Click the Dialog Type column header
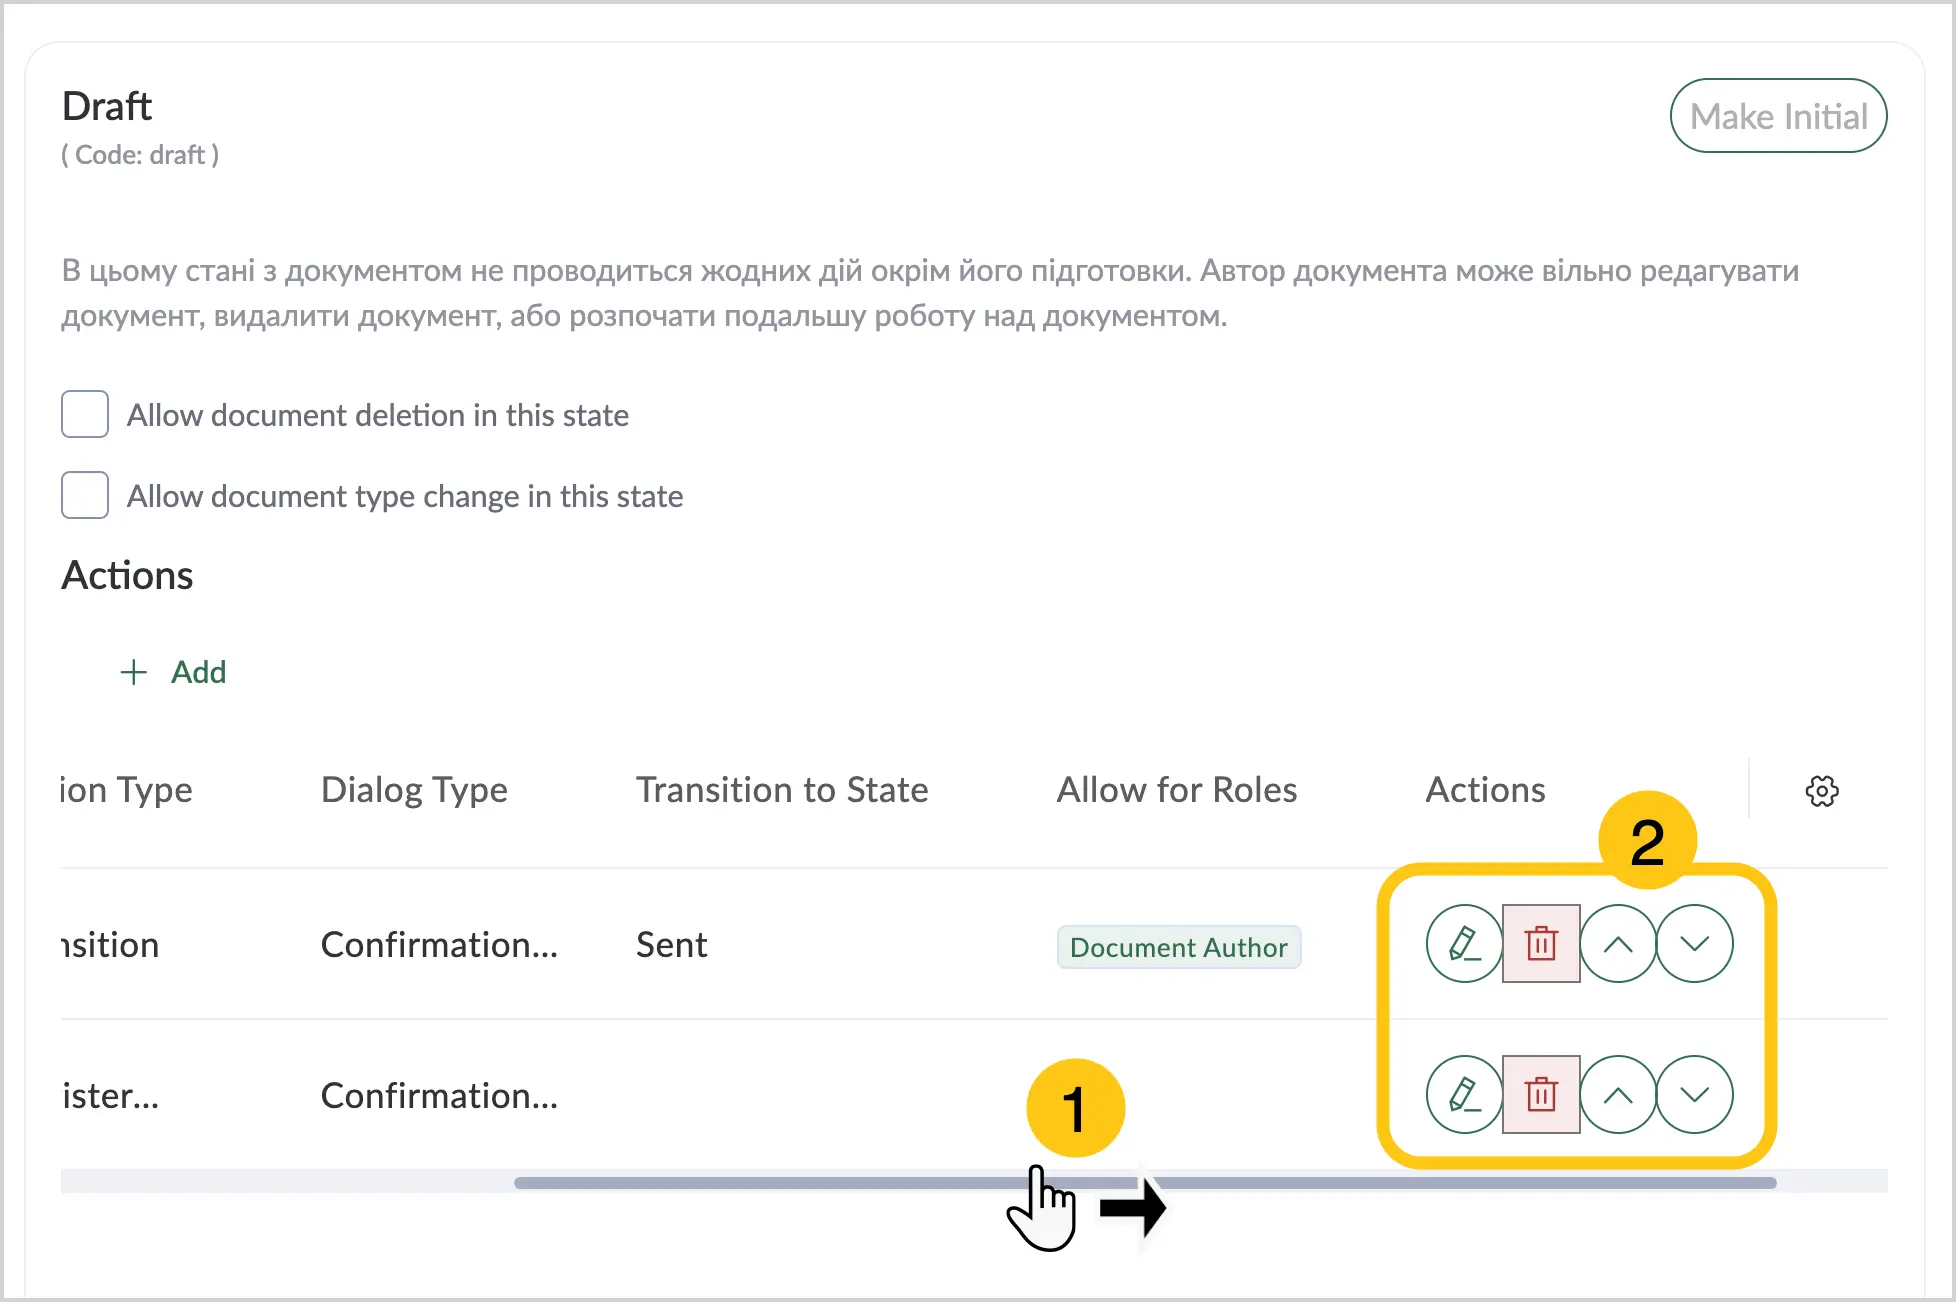Image resolution: width=1956 pixels, height=1302 pixels. coord(414,790)
